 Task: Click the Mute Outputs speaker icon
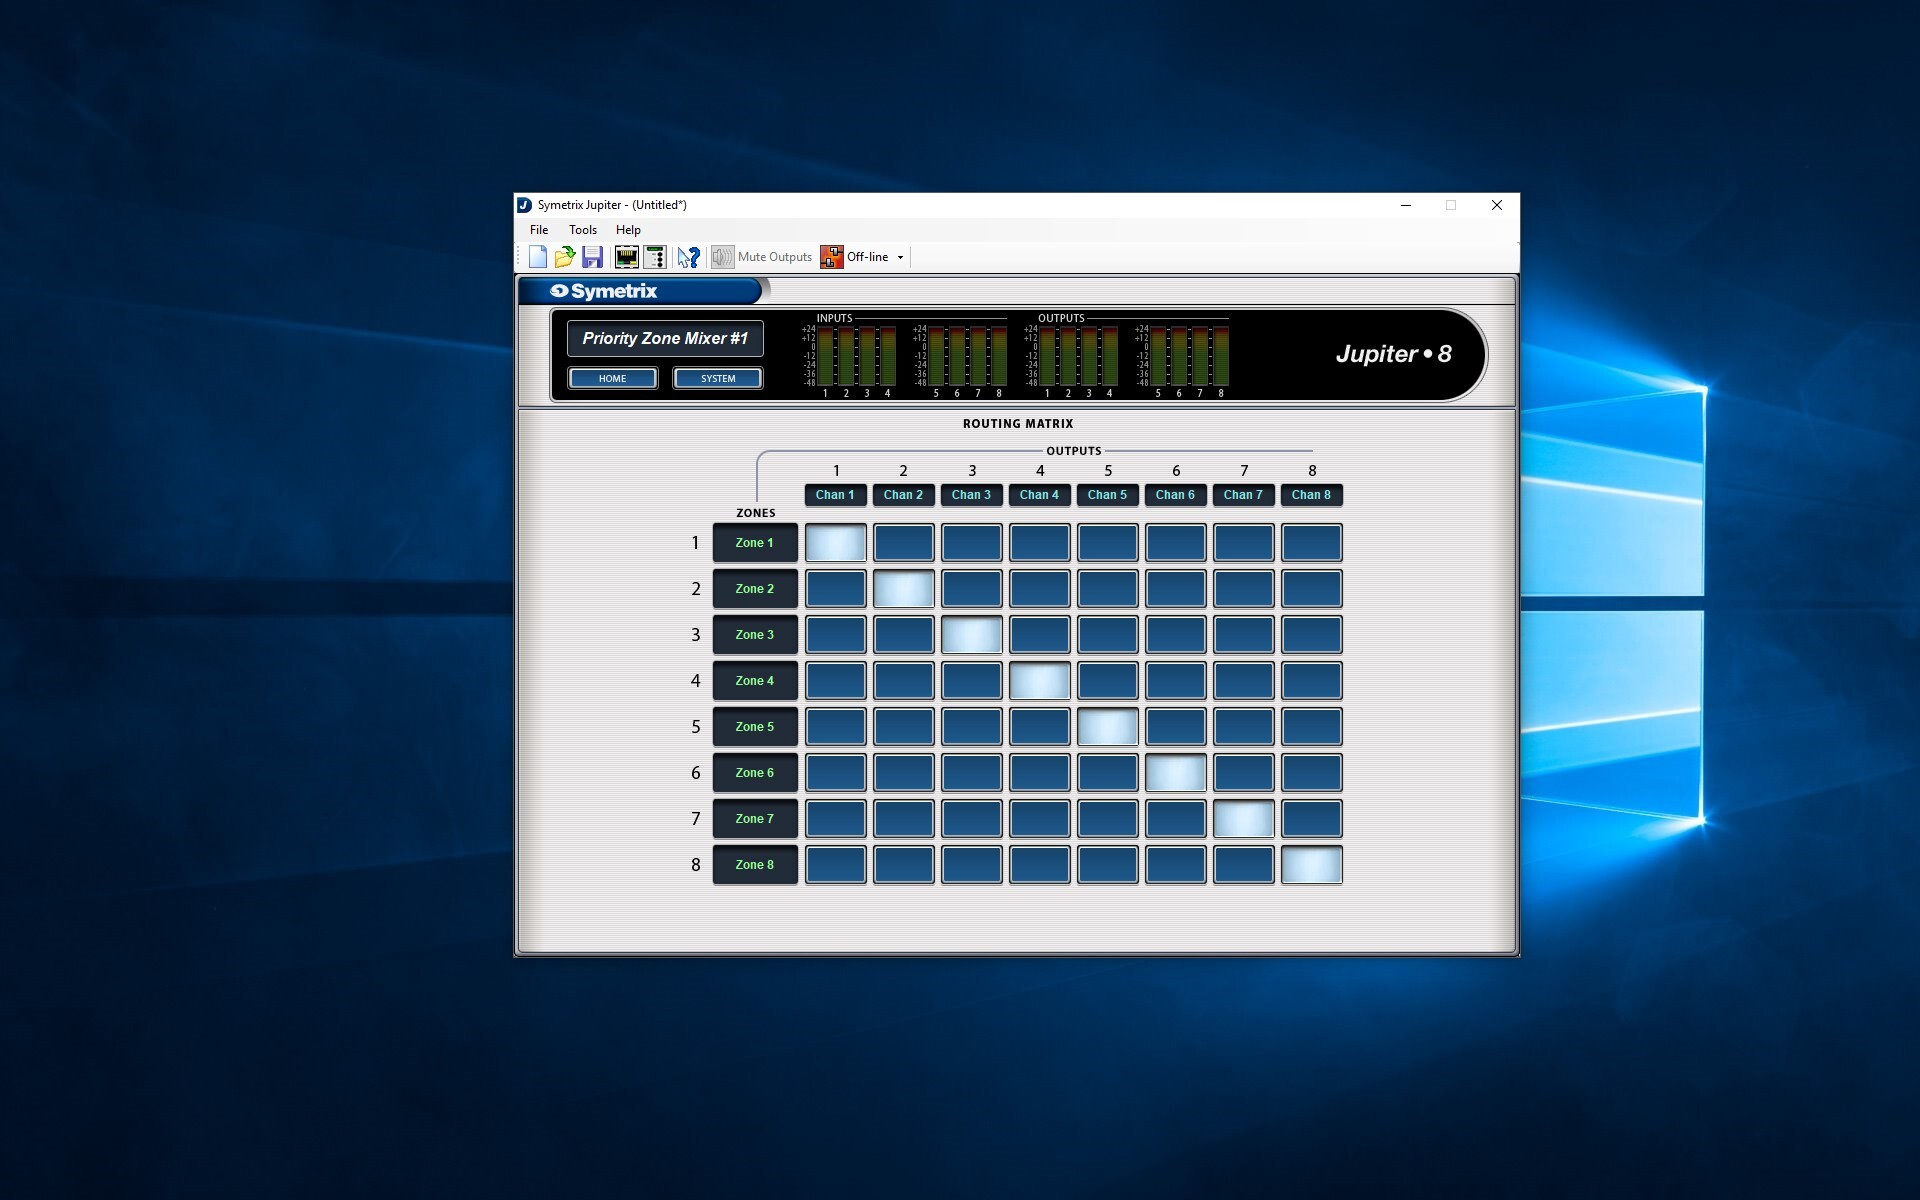pyautogui.click(x=722, y=257)
